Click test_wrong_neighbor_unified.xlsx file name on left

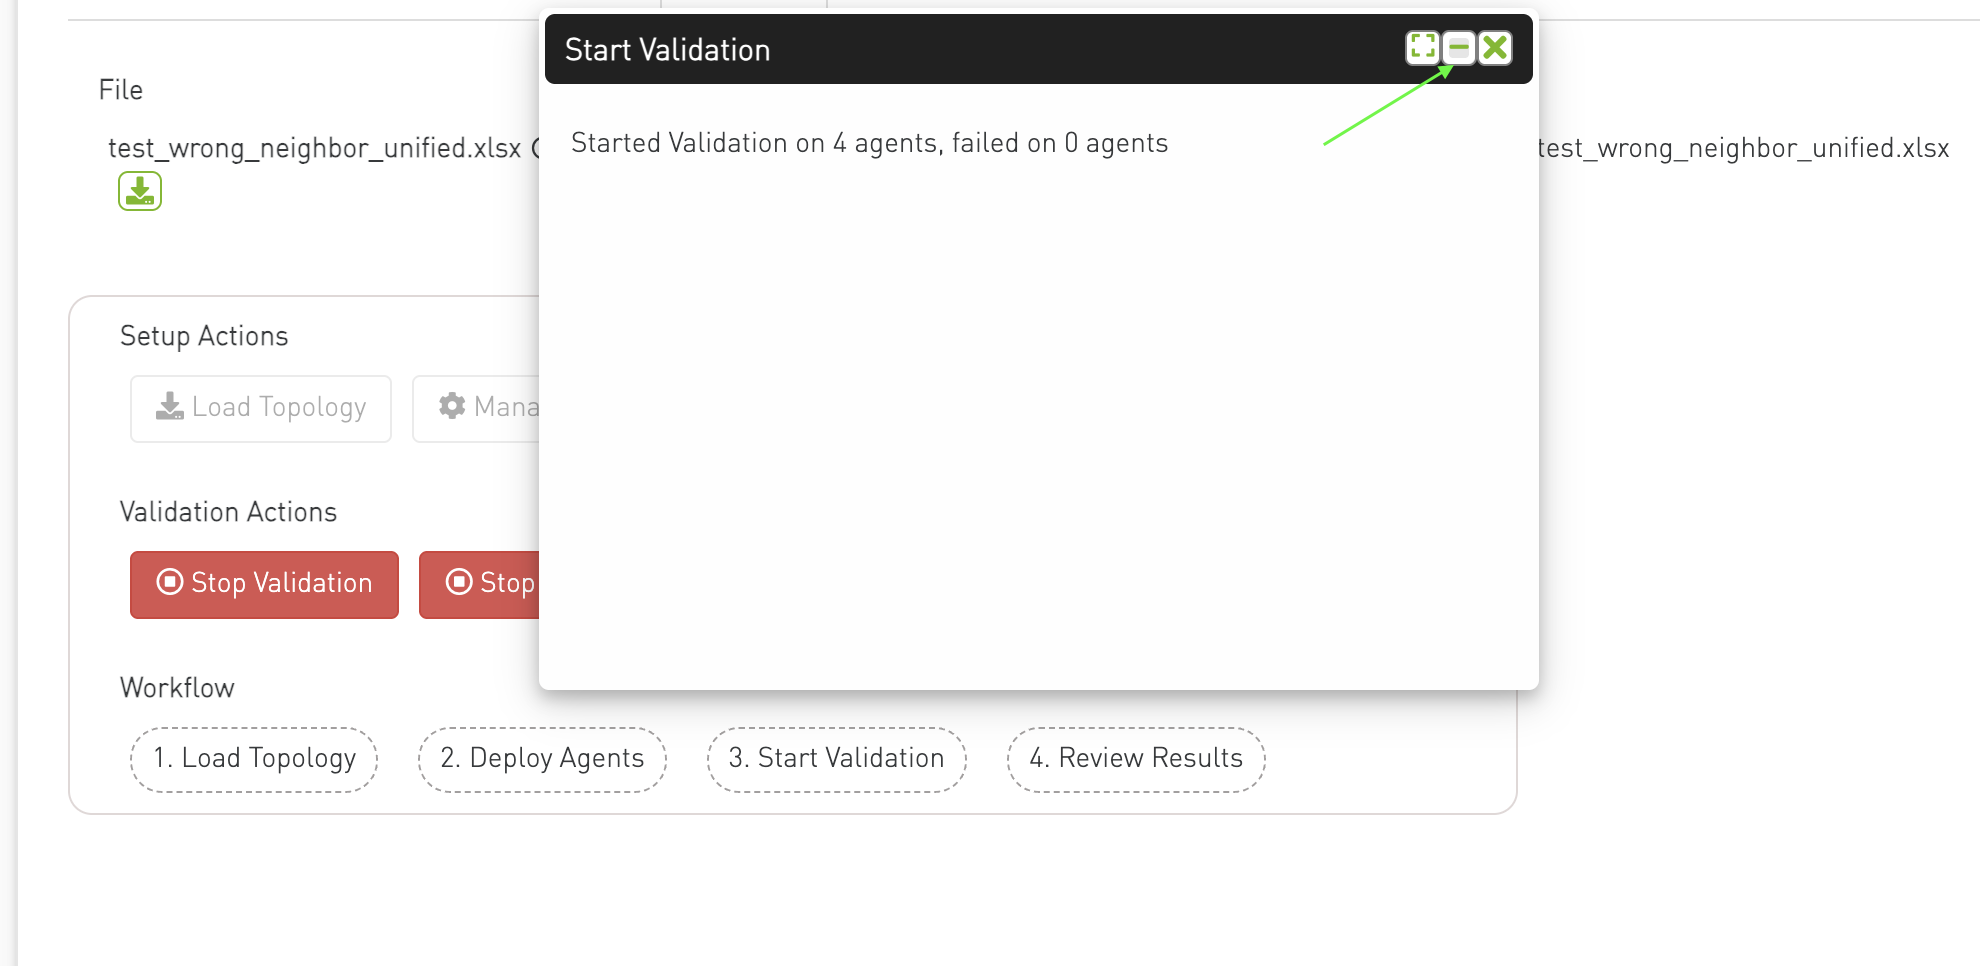[314, 148]
